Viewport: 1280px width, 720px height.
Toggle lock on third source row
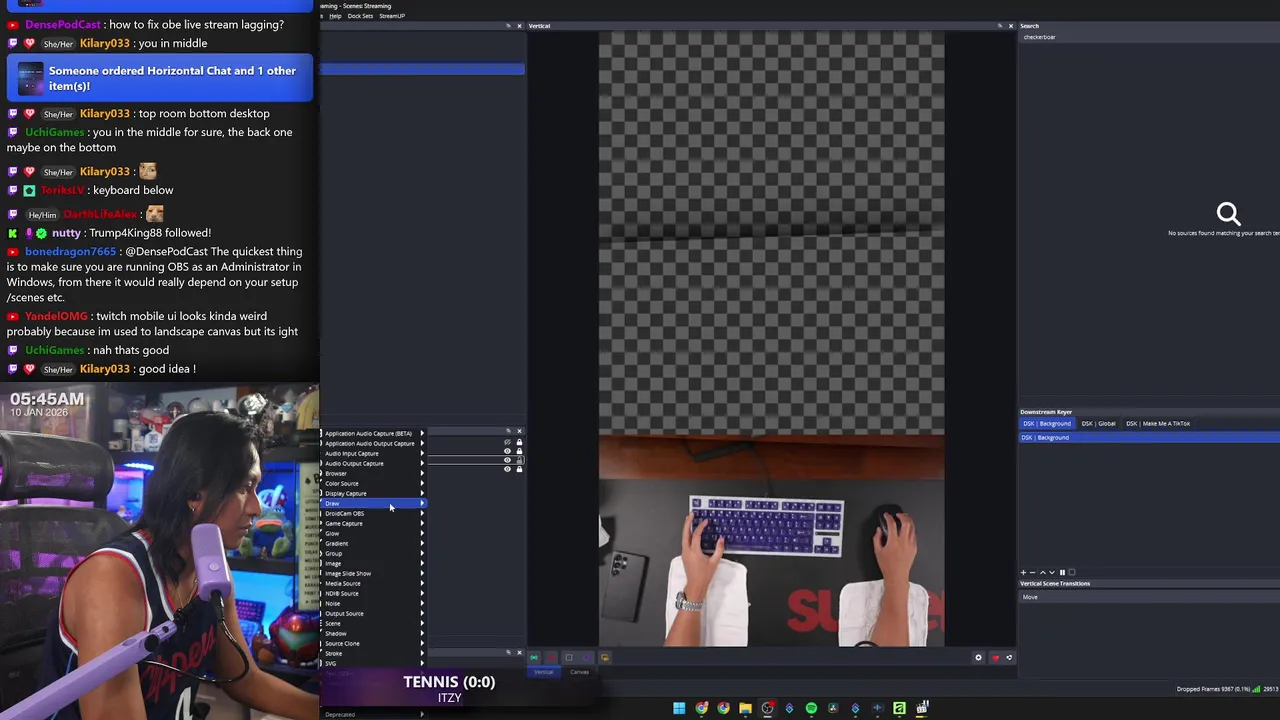click(x=519, y=460)
